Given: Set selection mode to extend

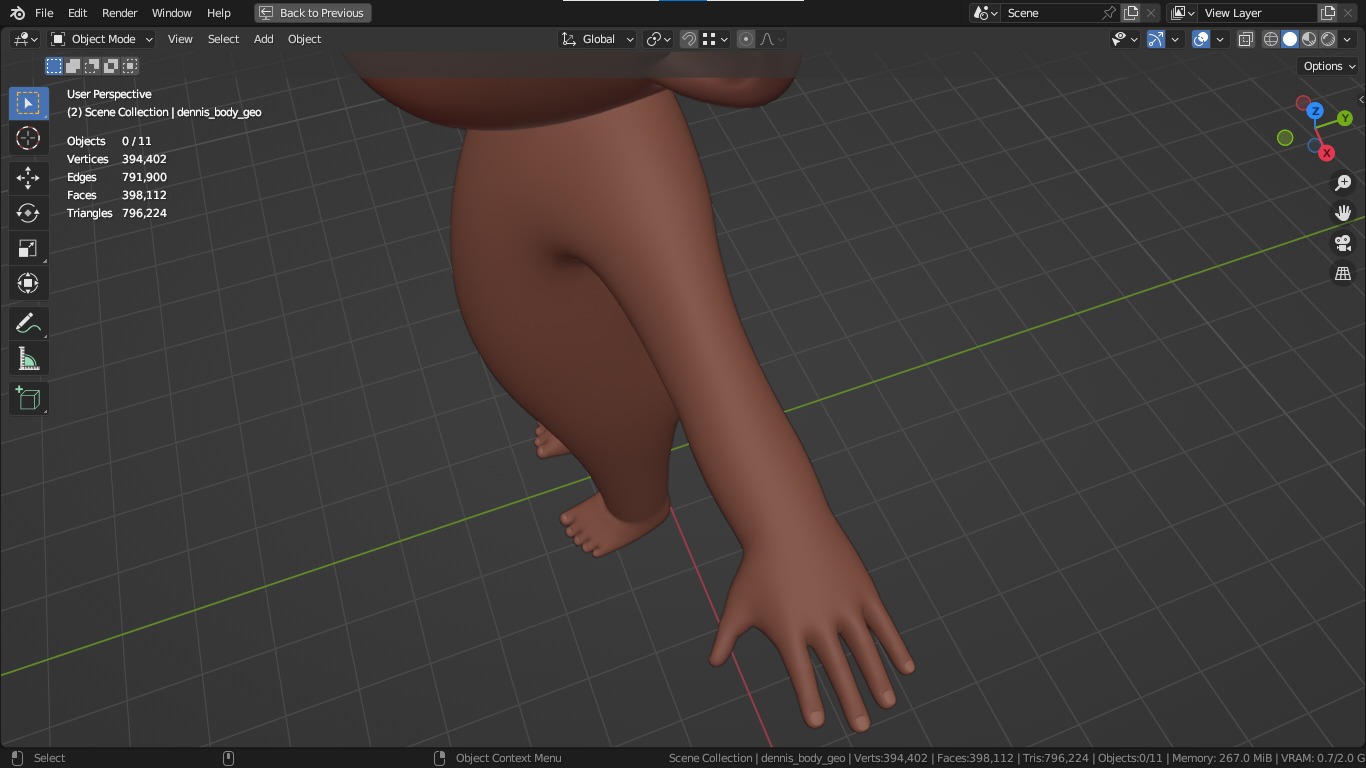Looking at the screenshot, I should 73,66.
